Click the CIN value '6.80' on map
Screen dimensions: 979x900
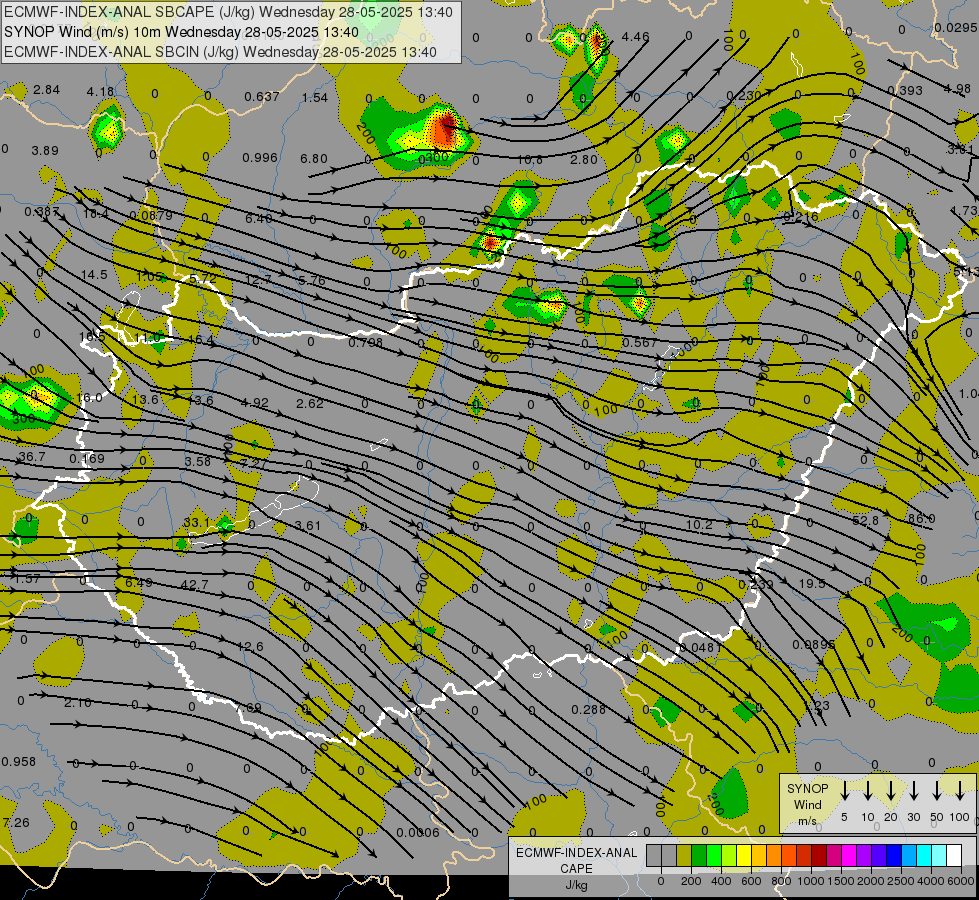click(x=313, y=159)
